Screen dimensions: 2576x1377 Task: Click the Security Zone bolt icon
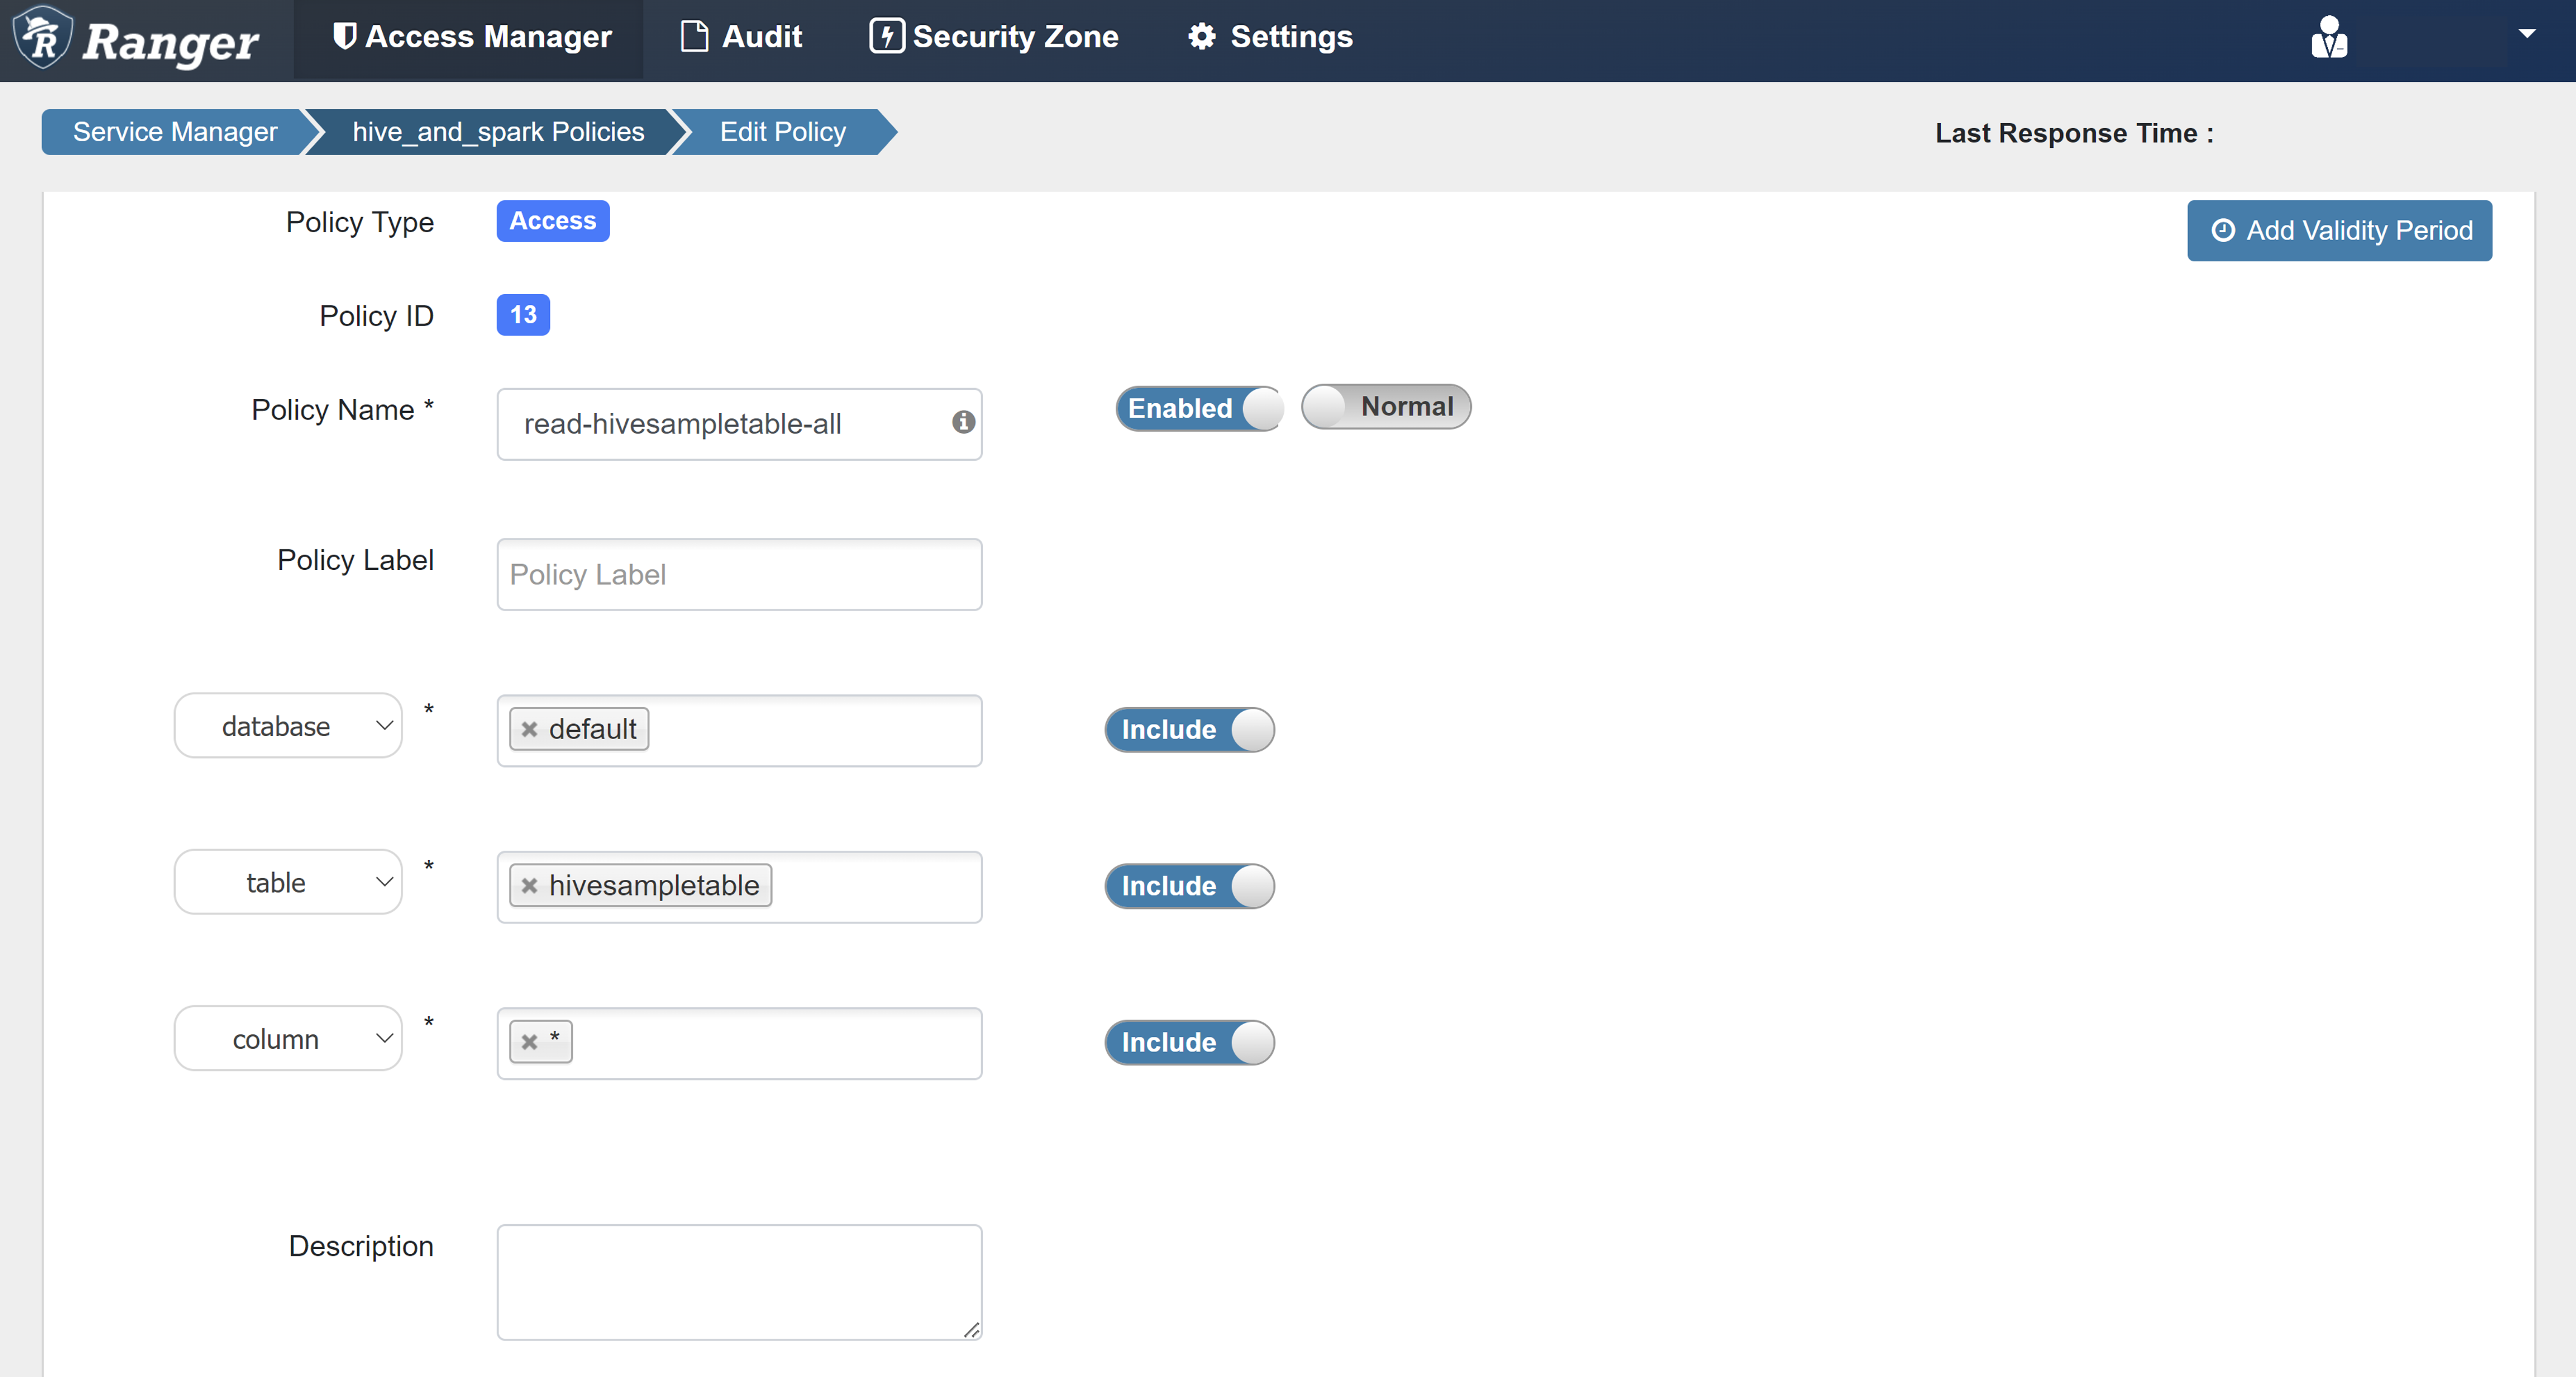click(x=886, y=36)
